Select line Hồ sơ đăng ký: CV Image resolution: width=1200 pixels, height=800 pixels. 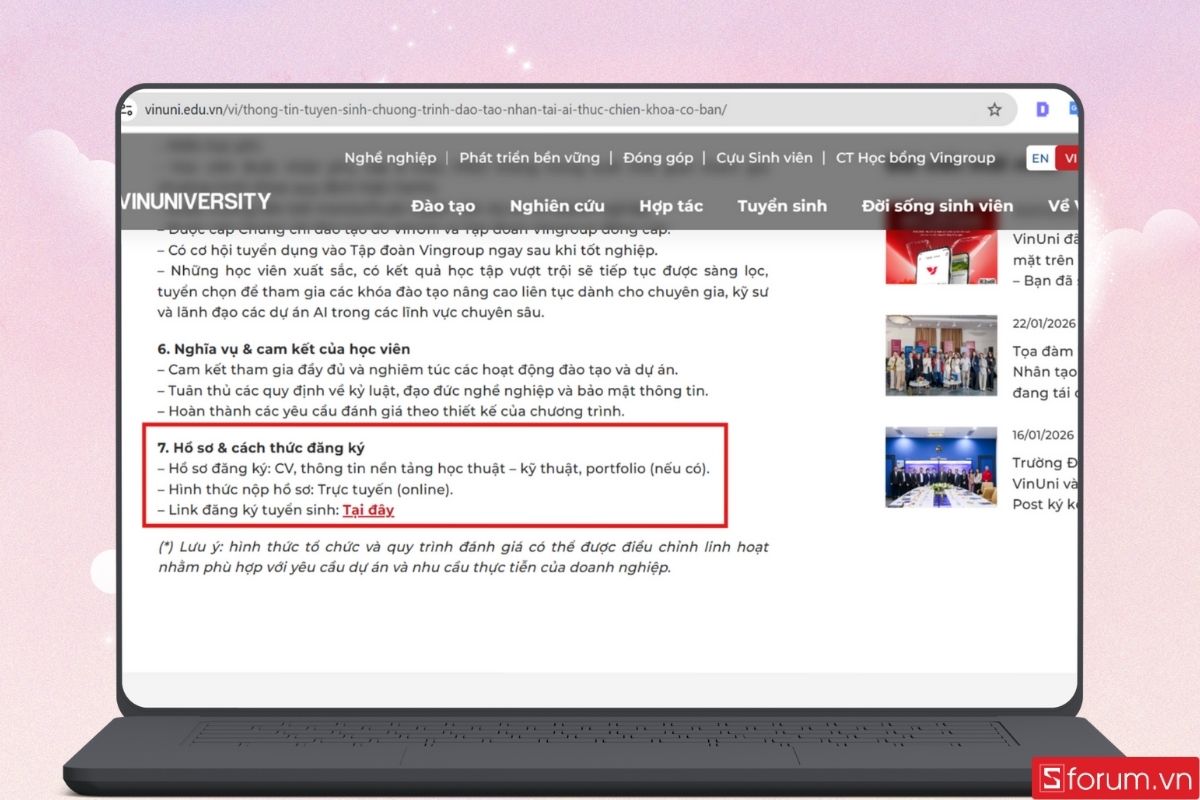coord(433,469)
